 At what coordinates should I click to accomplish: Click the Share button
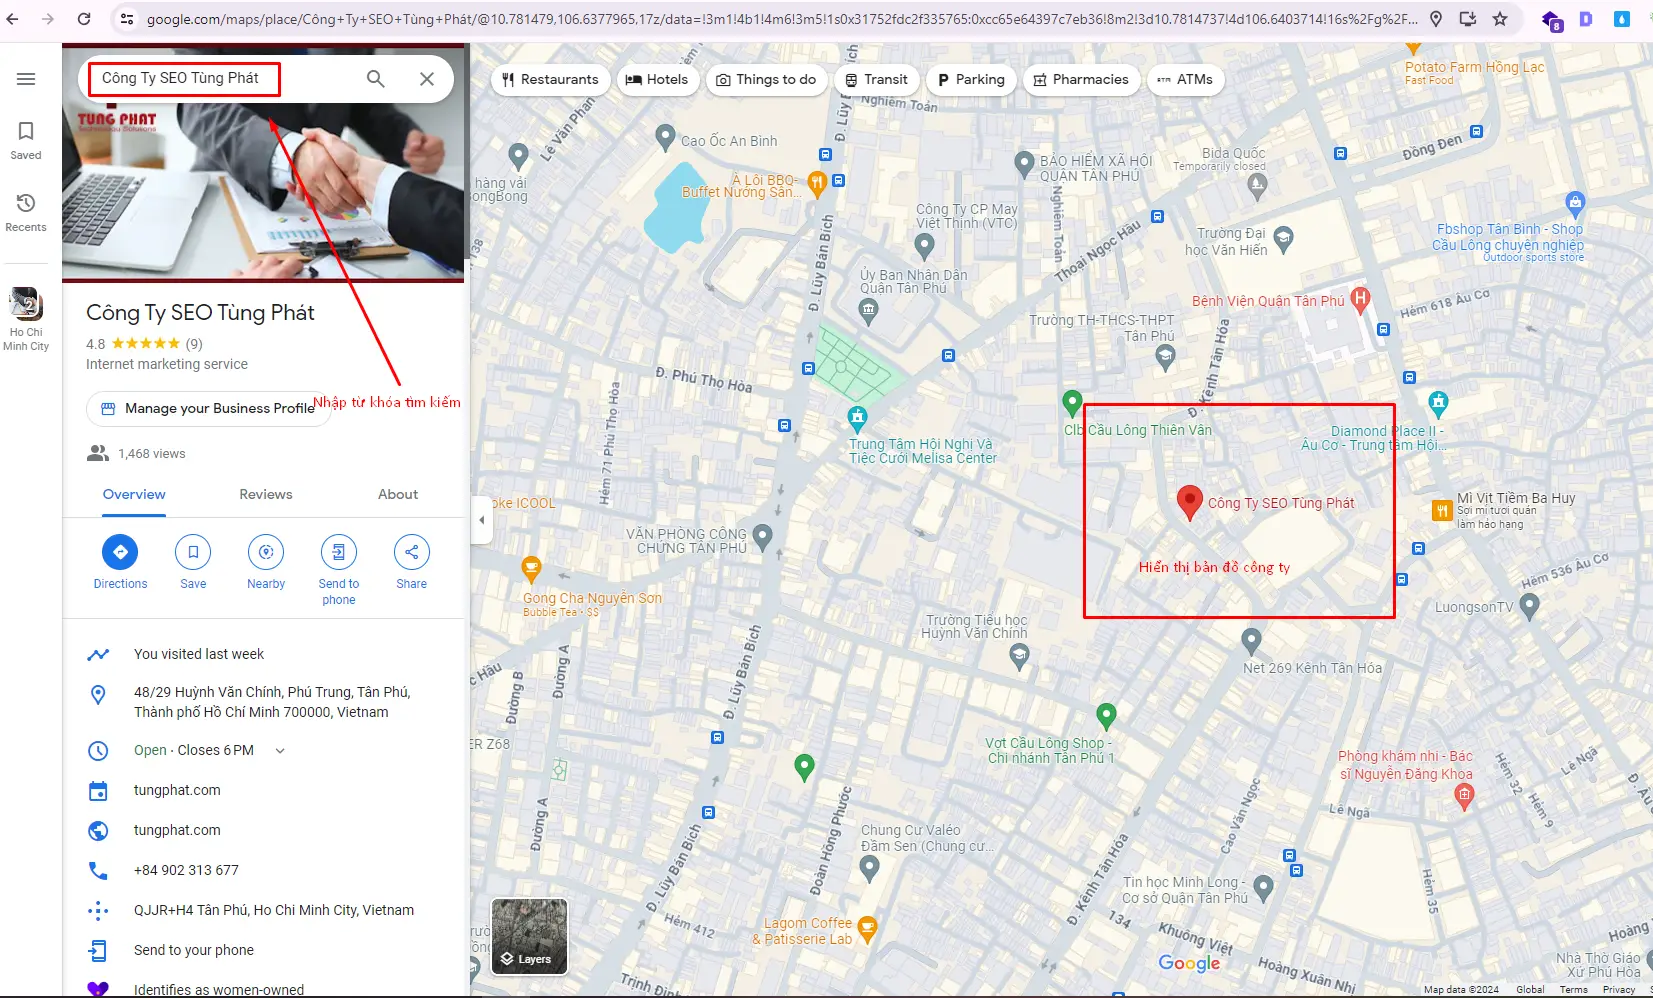[x=412, y=562]
